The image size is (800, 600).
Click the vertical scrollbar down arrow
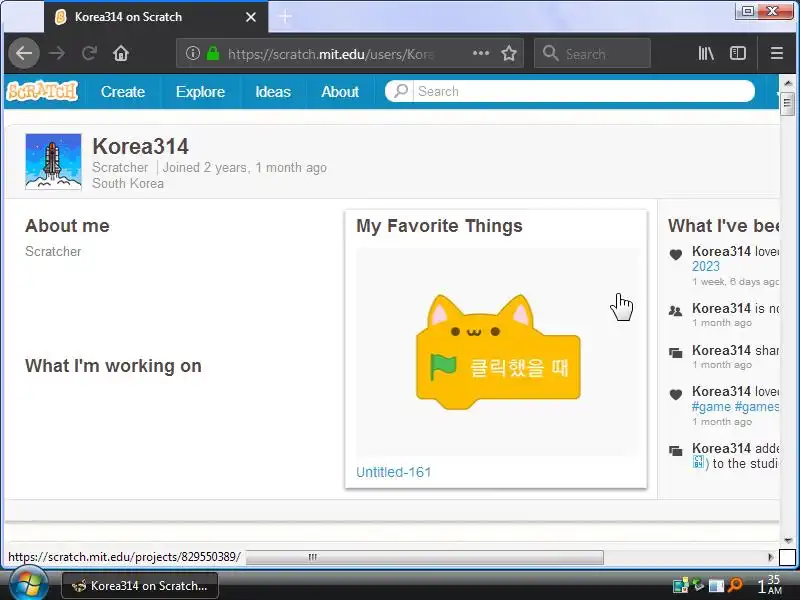[788, 540]
